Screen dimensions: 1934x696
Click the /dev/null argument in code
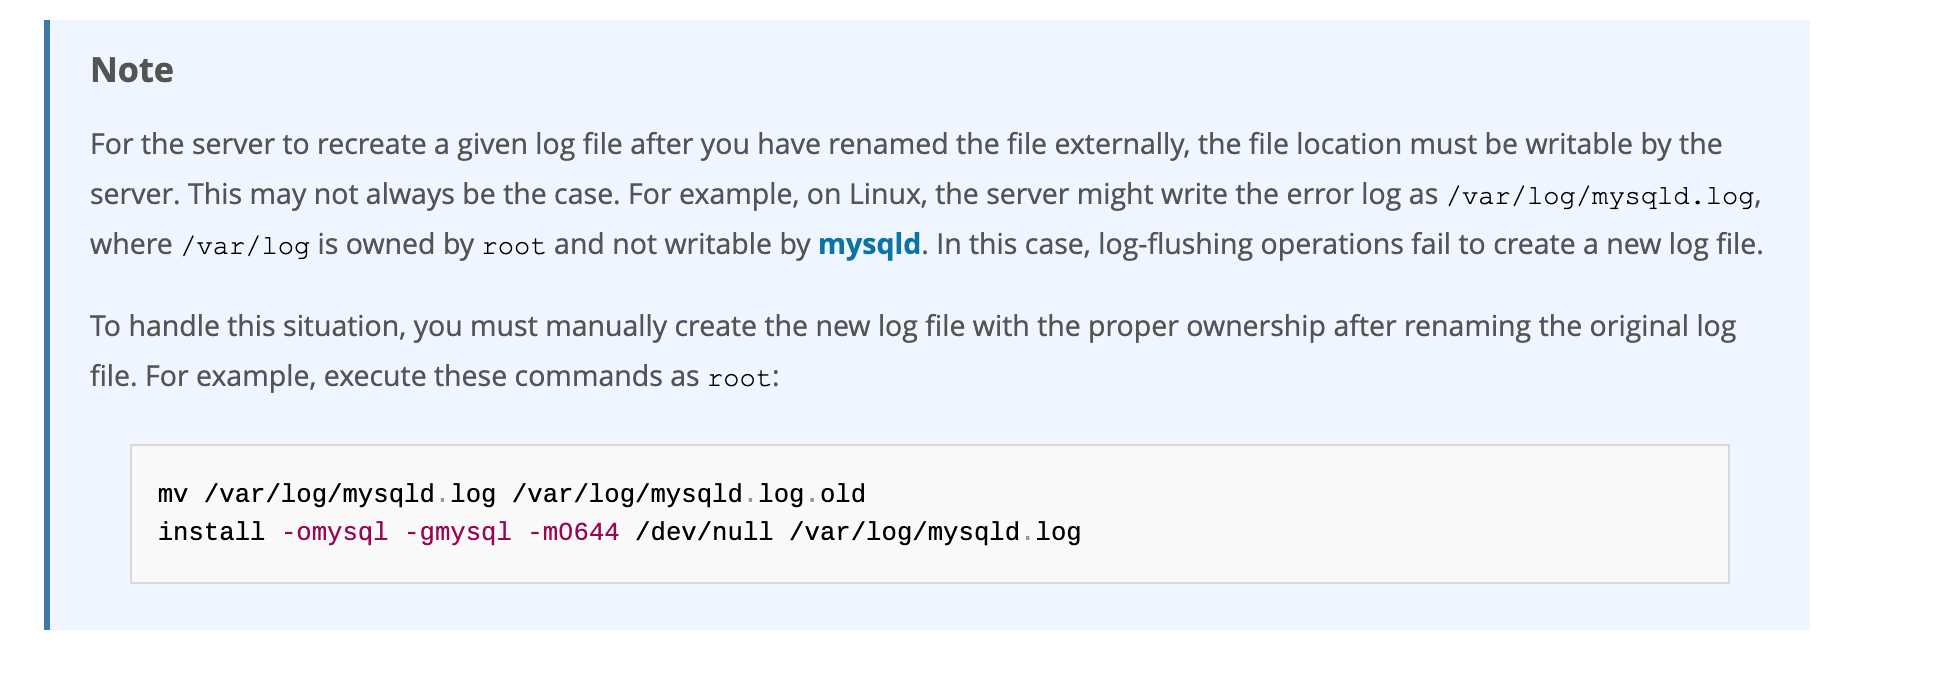pos(703,532)
